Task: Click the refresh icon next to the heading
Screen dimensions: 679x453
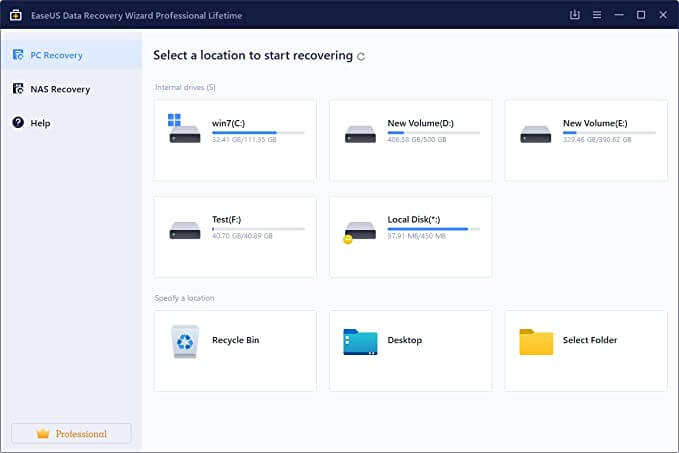Action: tap(361, 56)
